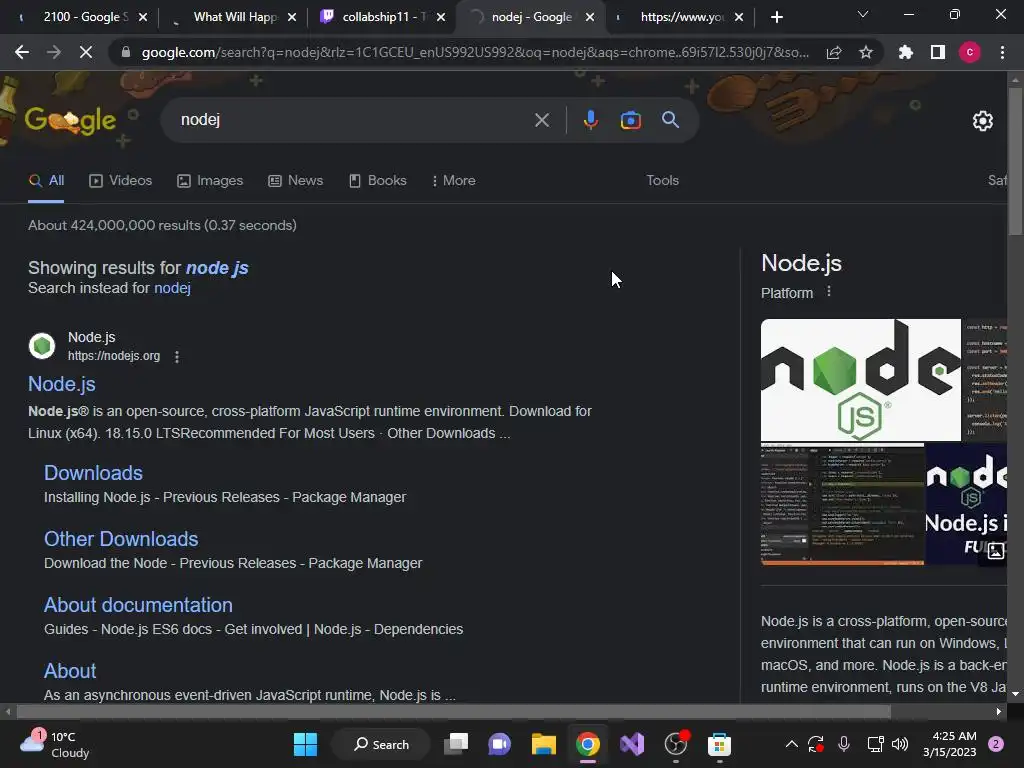1024x768 pixels.
Task: Open the large Node.js logo image
Action: pos(861,380)
